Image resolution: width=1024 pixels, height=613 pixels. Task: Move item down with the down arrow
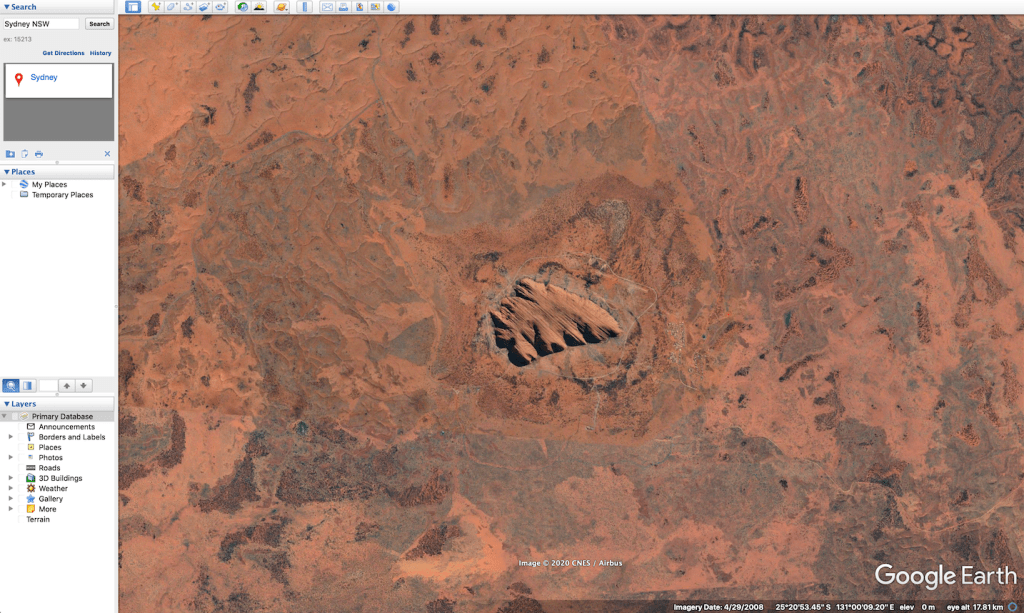tap(84, 386)
